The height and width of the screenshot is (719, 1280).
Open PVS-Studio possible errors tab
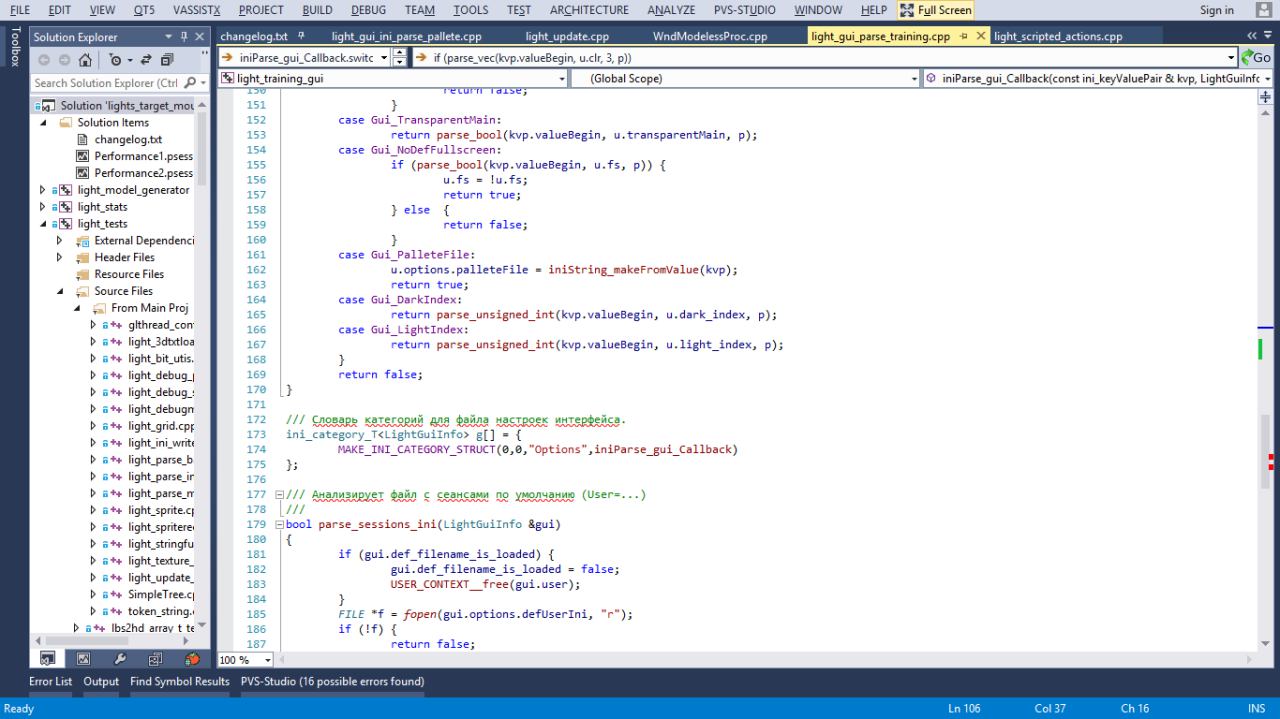(x=332, y=682)
